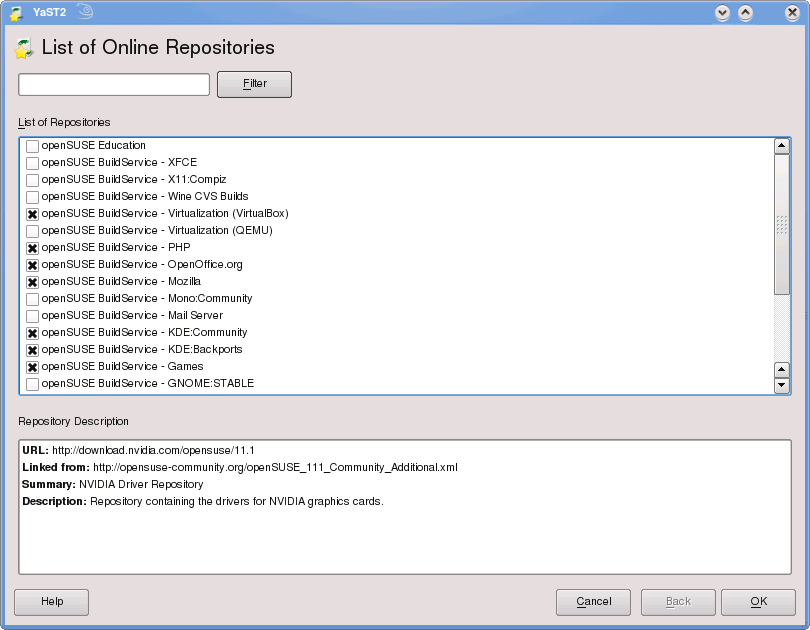Click the repository list scrollbar thumb

(x=782, y=225)
